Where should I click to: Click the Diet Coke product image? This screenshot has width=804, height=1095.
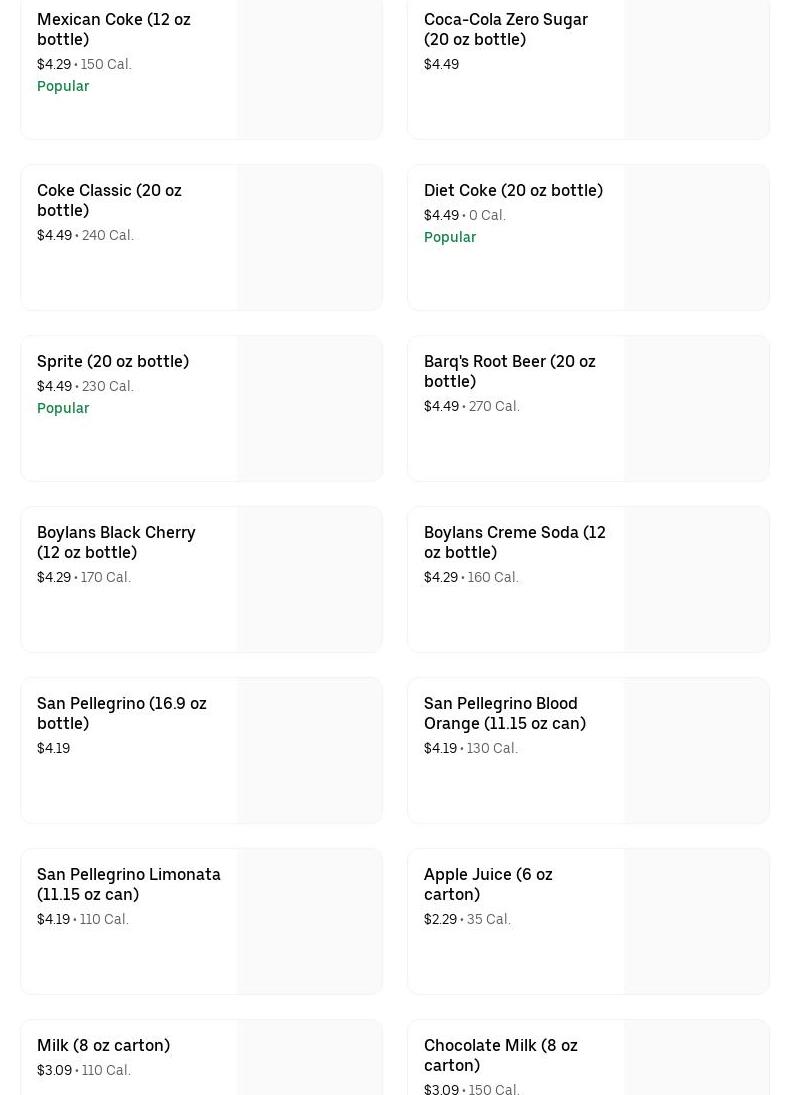[697, 238]
